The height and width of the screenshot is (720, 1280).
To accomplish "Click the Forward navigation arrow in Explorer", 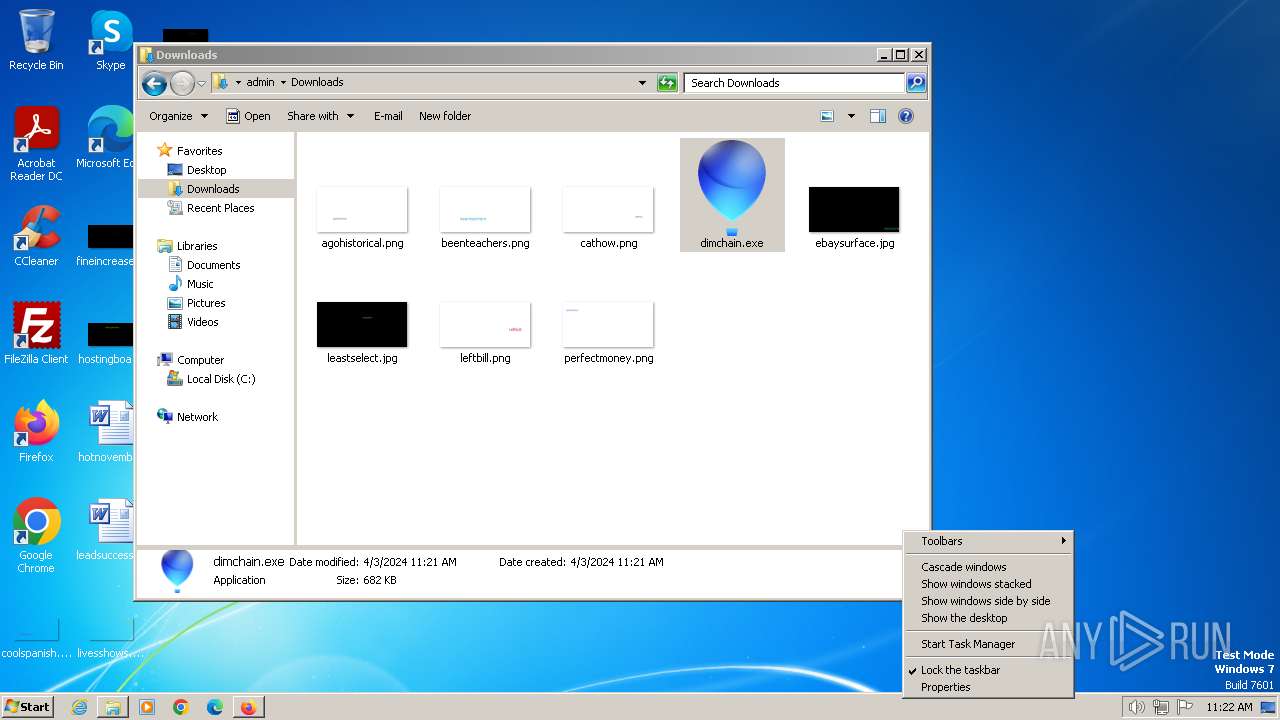I will pyautogui.click(x=182, y=83).
